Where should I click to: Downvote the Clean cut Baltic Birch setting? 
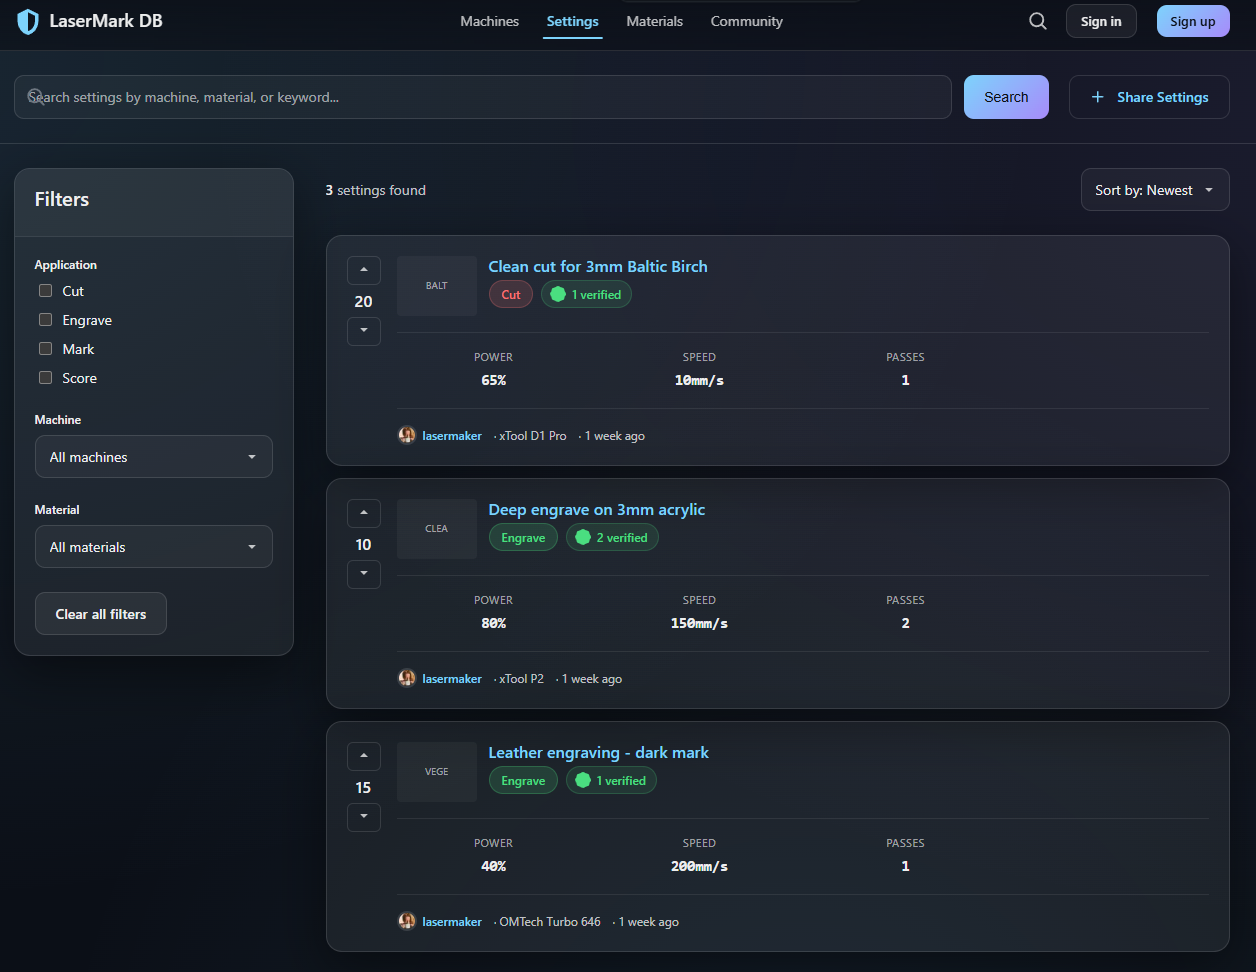pyautogui.click(x=364, y=331)
